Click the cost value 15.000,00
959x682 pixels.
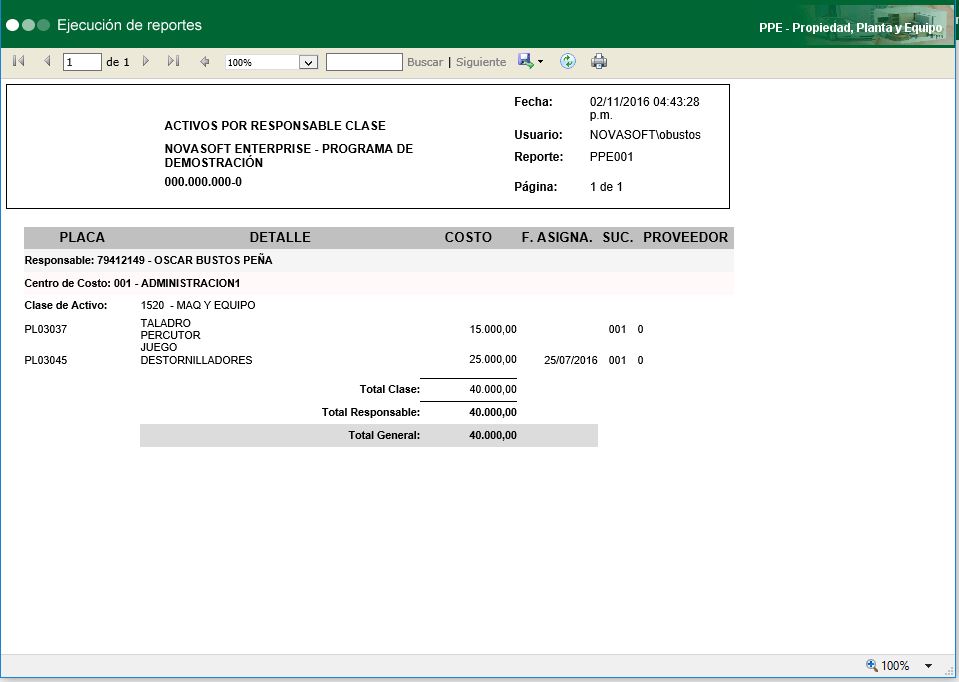coord(493,329)
